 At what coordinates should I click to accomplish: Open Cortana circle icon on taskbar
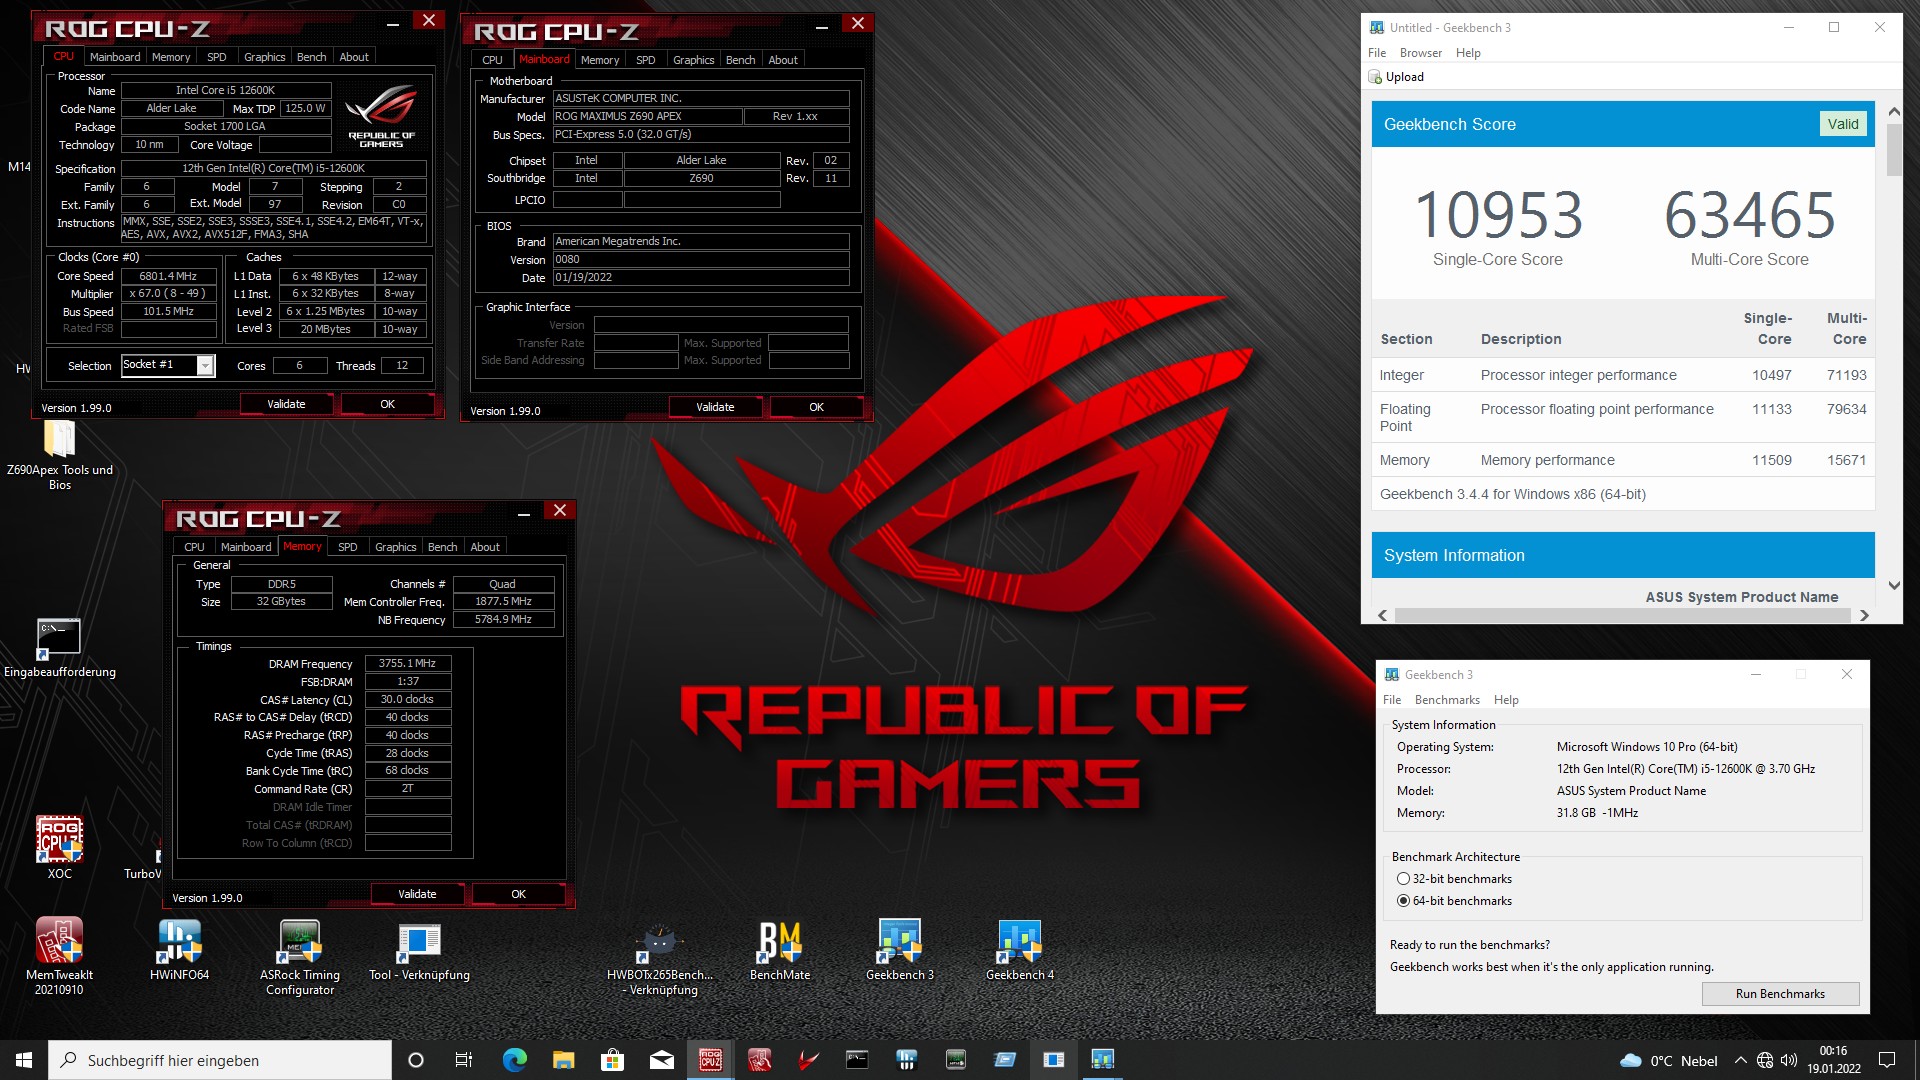coord(416,1060)
